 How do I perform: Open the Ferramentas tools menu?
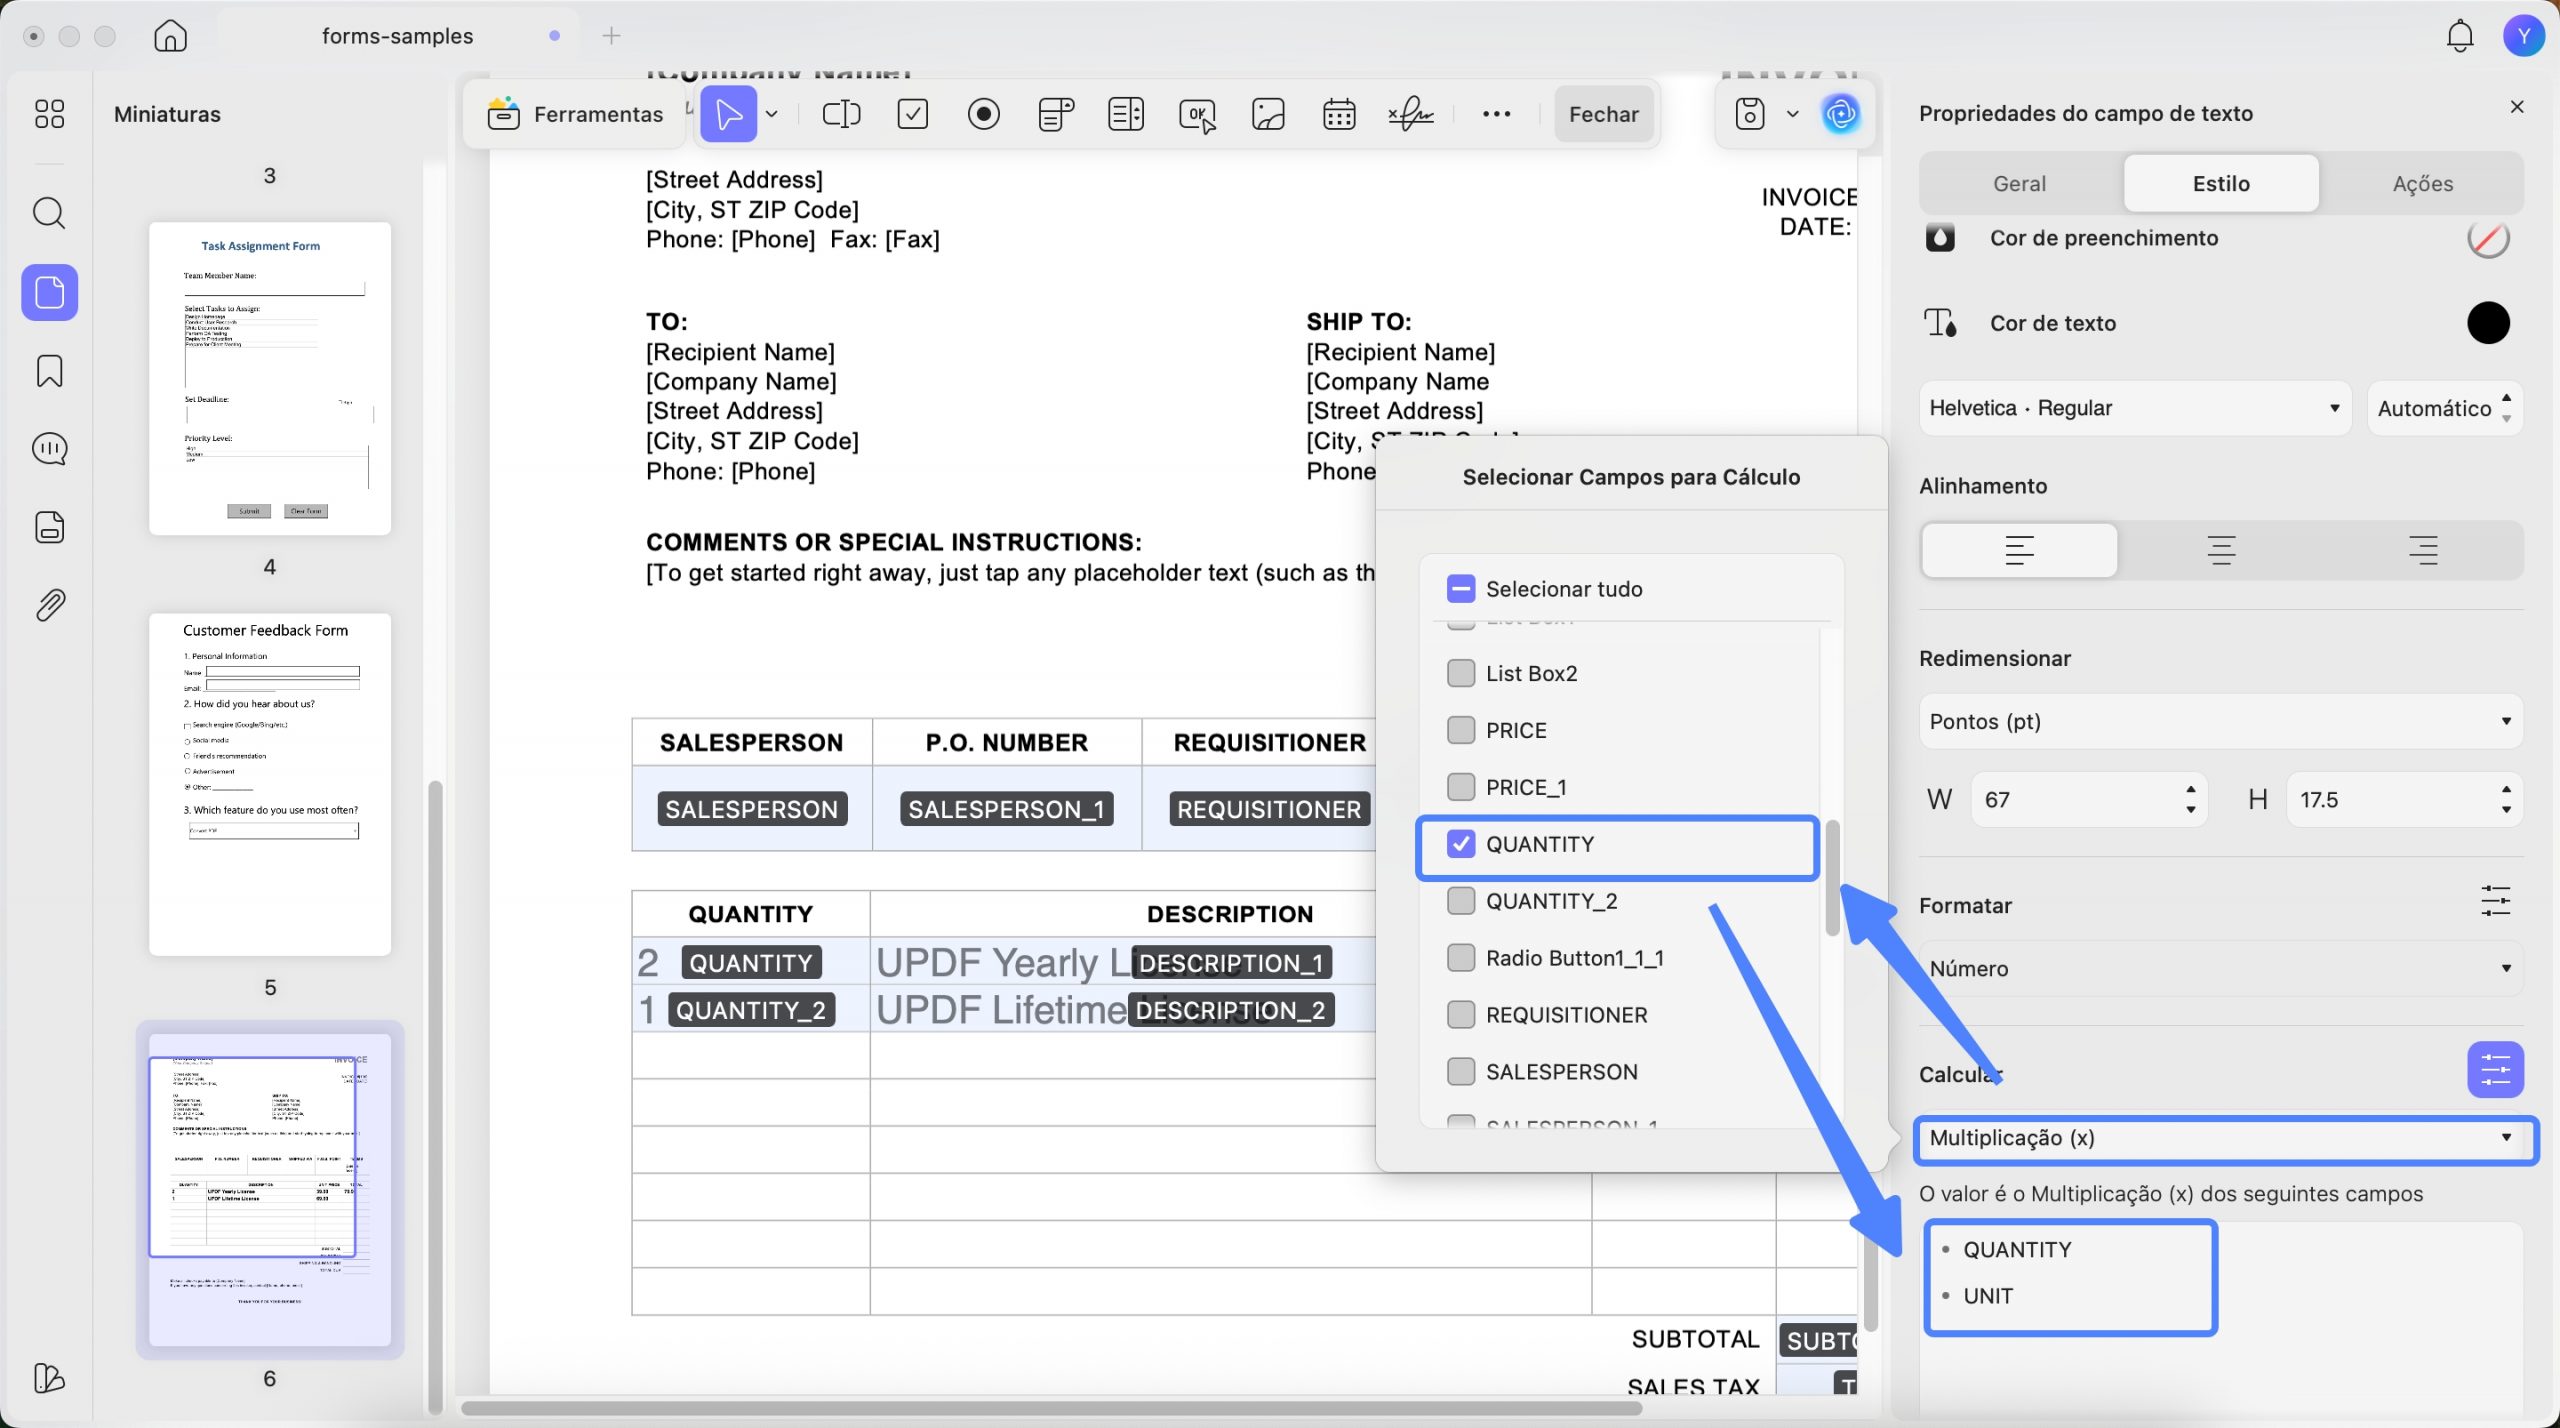point(576,114)
